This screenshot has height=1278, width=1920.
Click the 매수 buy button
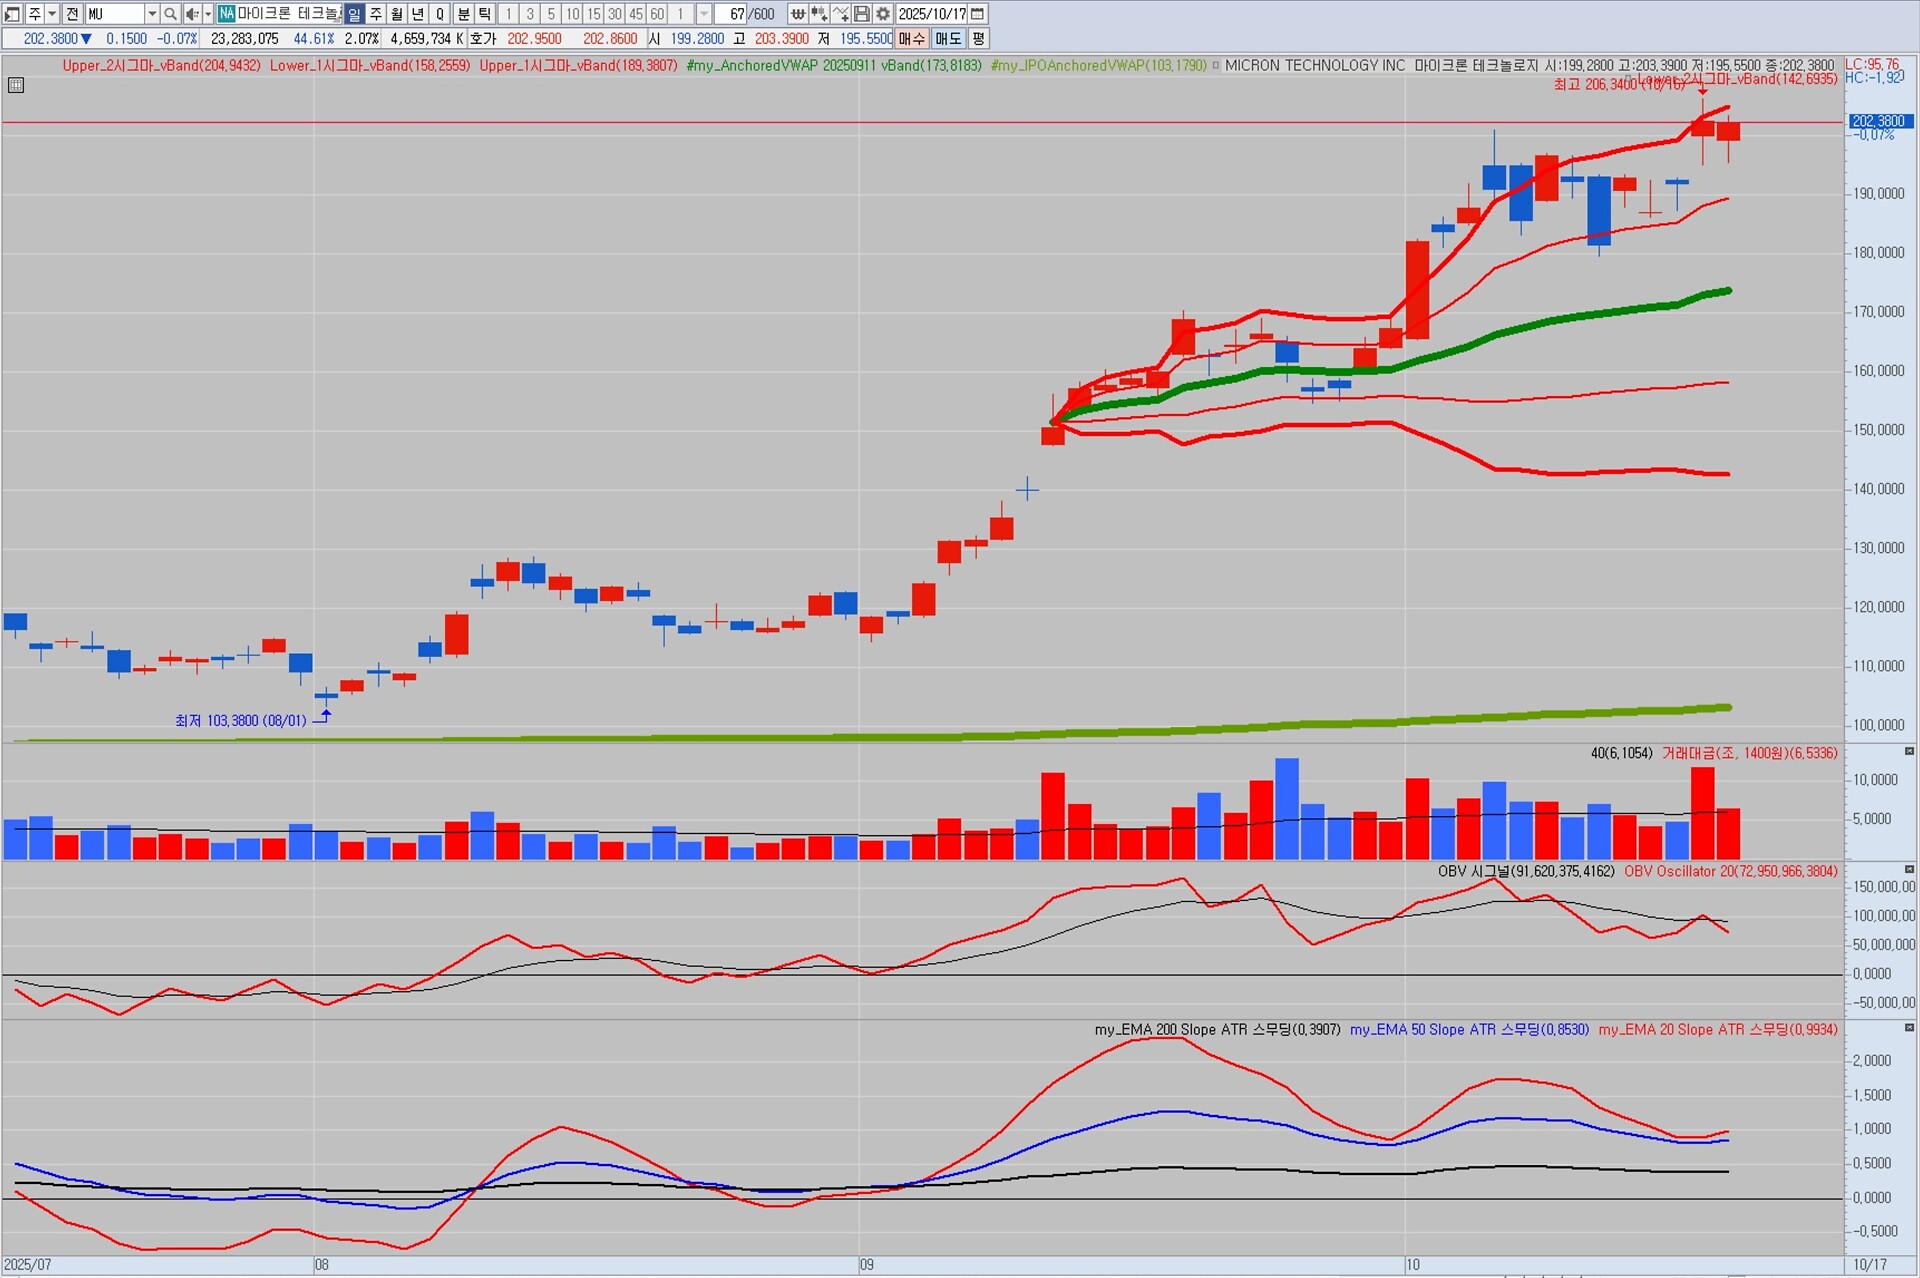click(912, 39)
